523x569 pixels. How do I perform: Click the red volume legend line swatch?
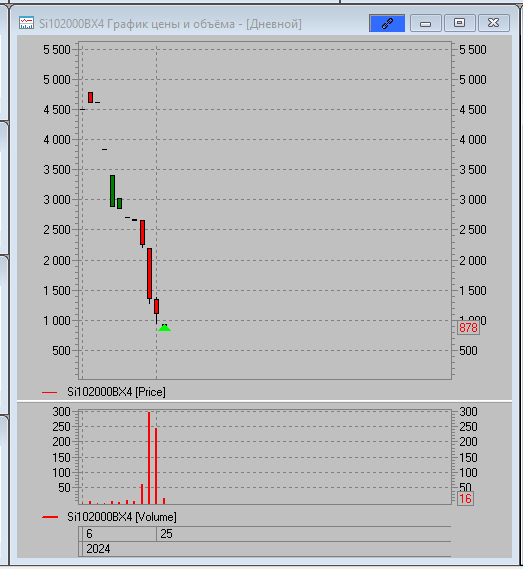click(x=50, y=517)
